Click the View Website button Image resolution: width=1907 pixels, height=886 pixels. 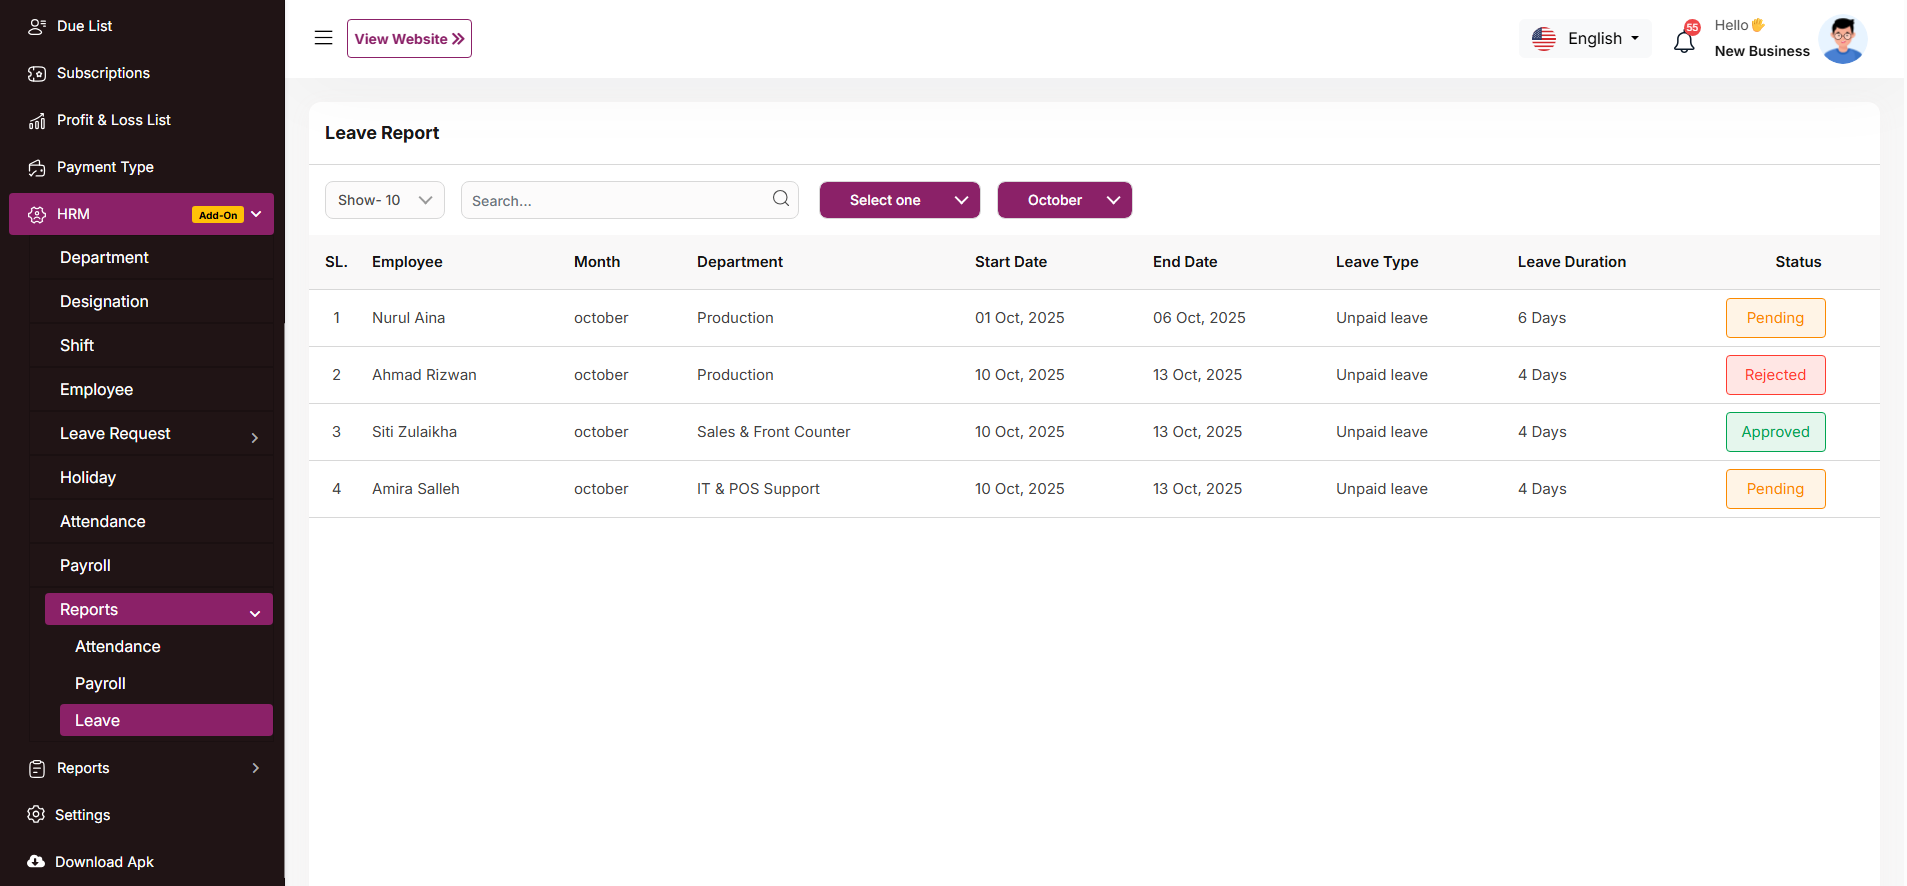pyautogui.click(x=409, y=39)
